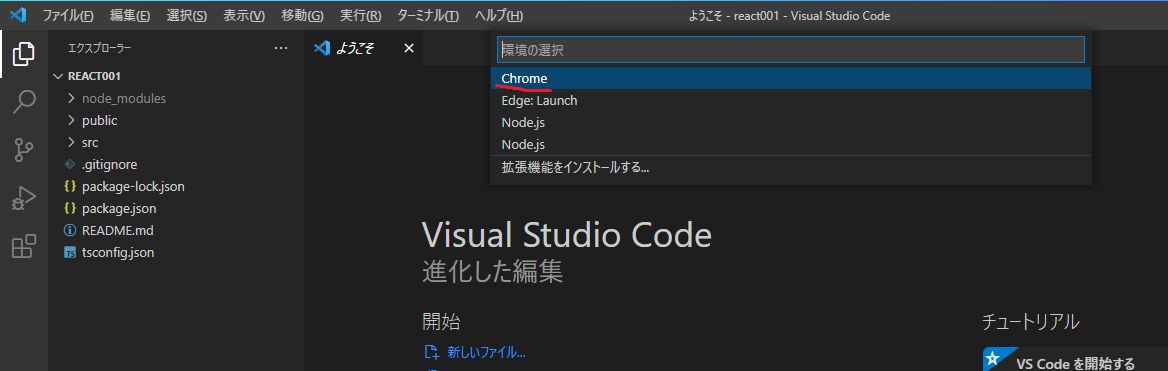Choose 拡張機能をインストールする... option
1168x371 pixels.
pyautogui.click(x=791, y=168)
